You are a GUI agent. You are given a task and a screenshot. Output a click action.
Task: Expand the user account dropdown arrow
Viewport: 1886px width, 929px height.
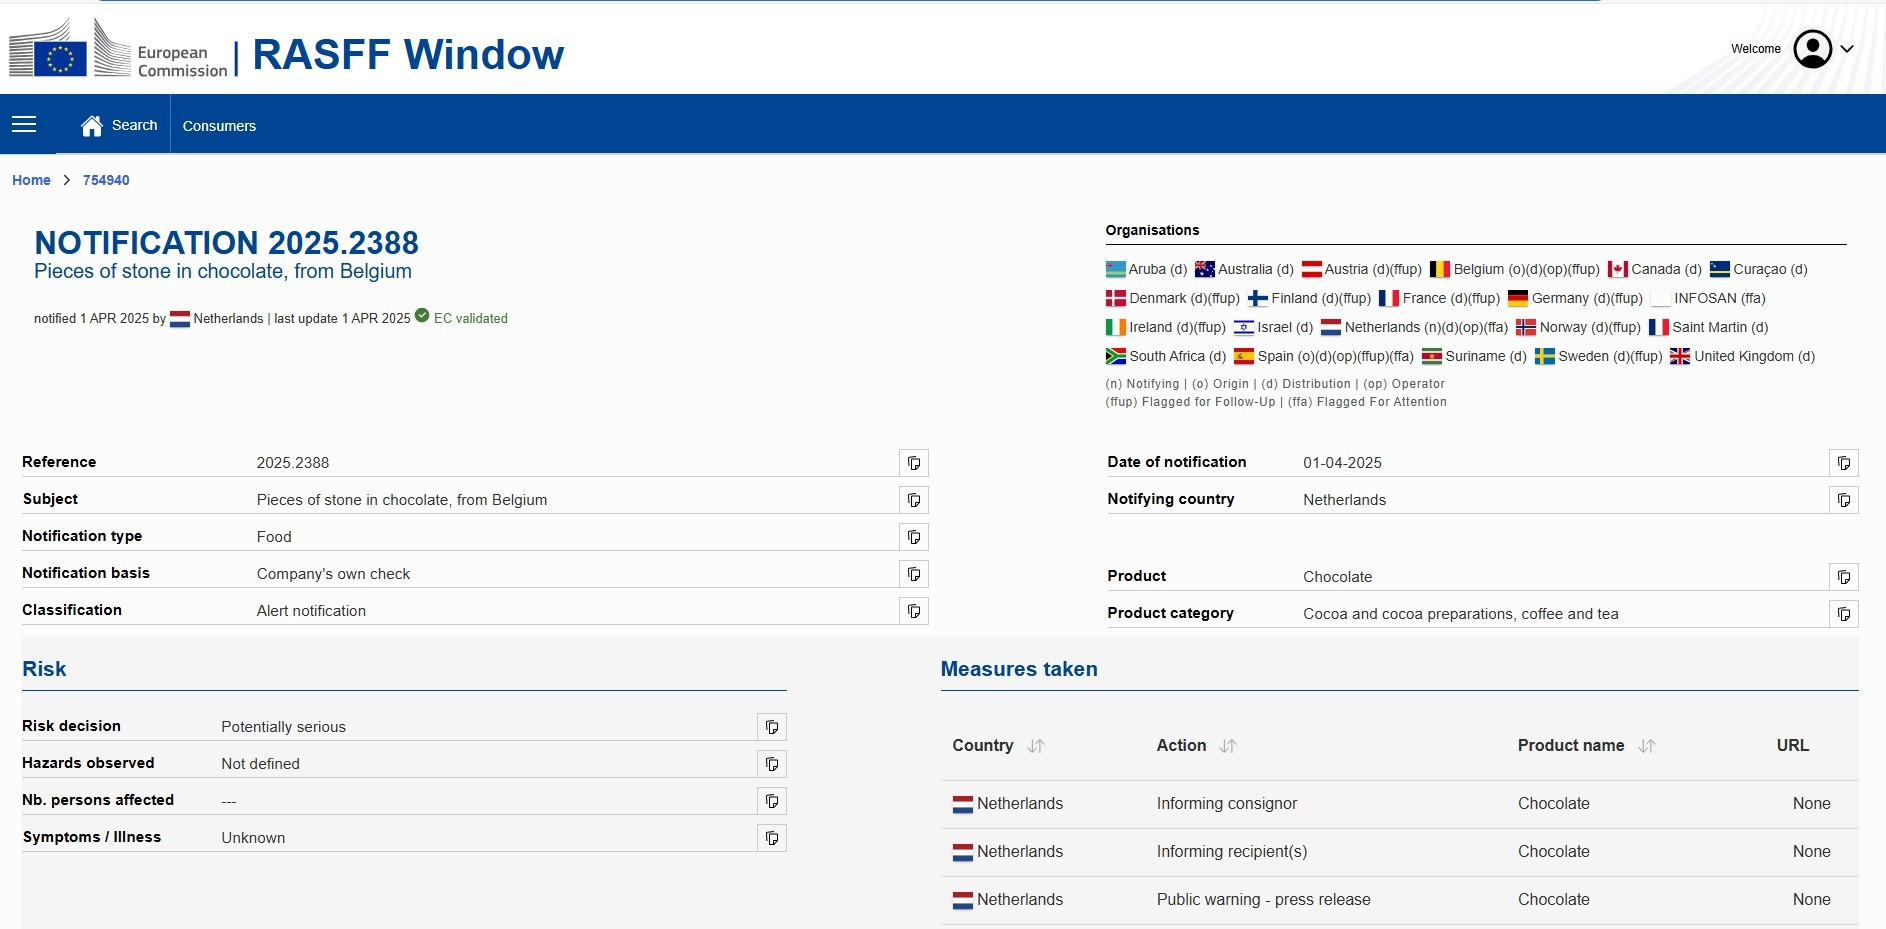pos(1847,49)
